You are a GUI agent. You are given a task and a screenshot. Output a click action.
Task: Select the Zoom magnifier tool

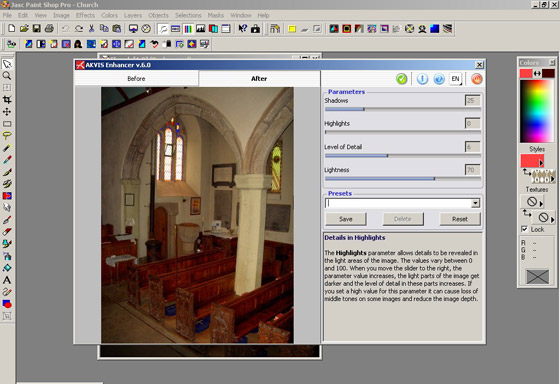(x=7, y=76)
